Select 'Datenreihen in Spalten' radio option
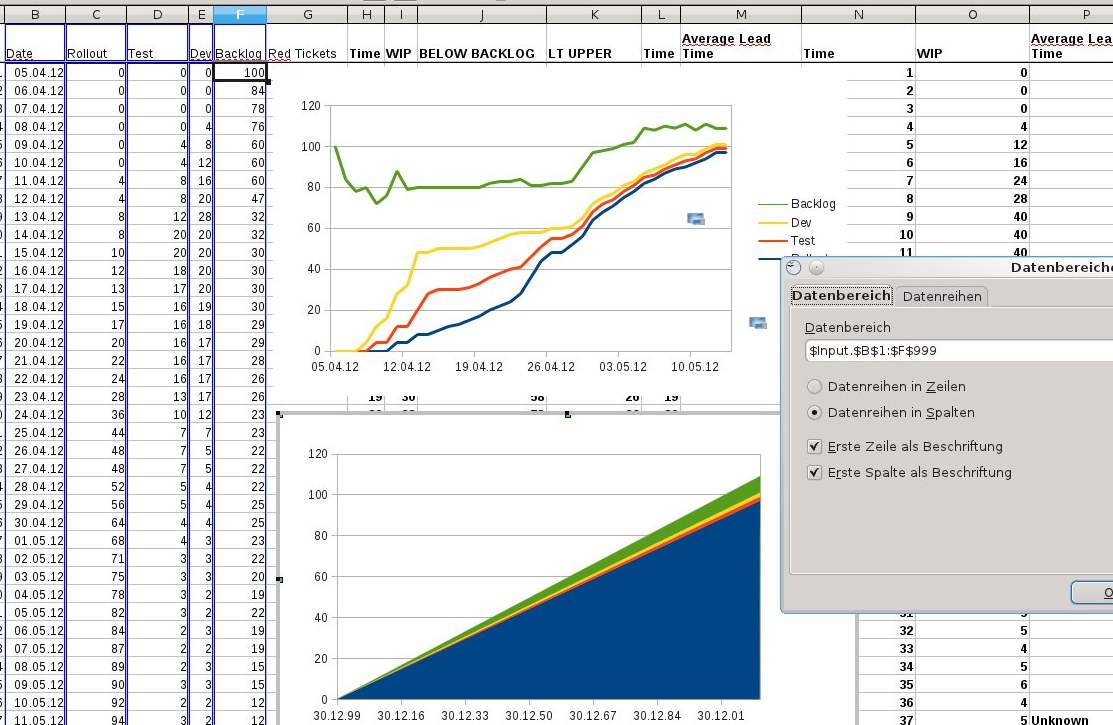The image size is (1113, 725). tap(815, 412)
